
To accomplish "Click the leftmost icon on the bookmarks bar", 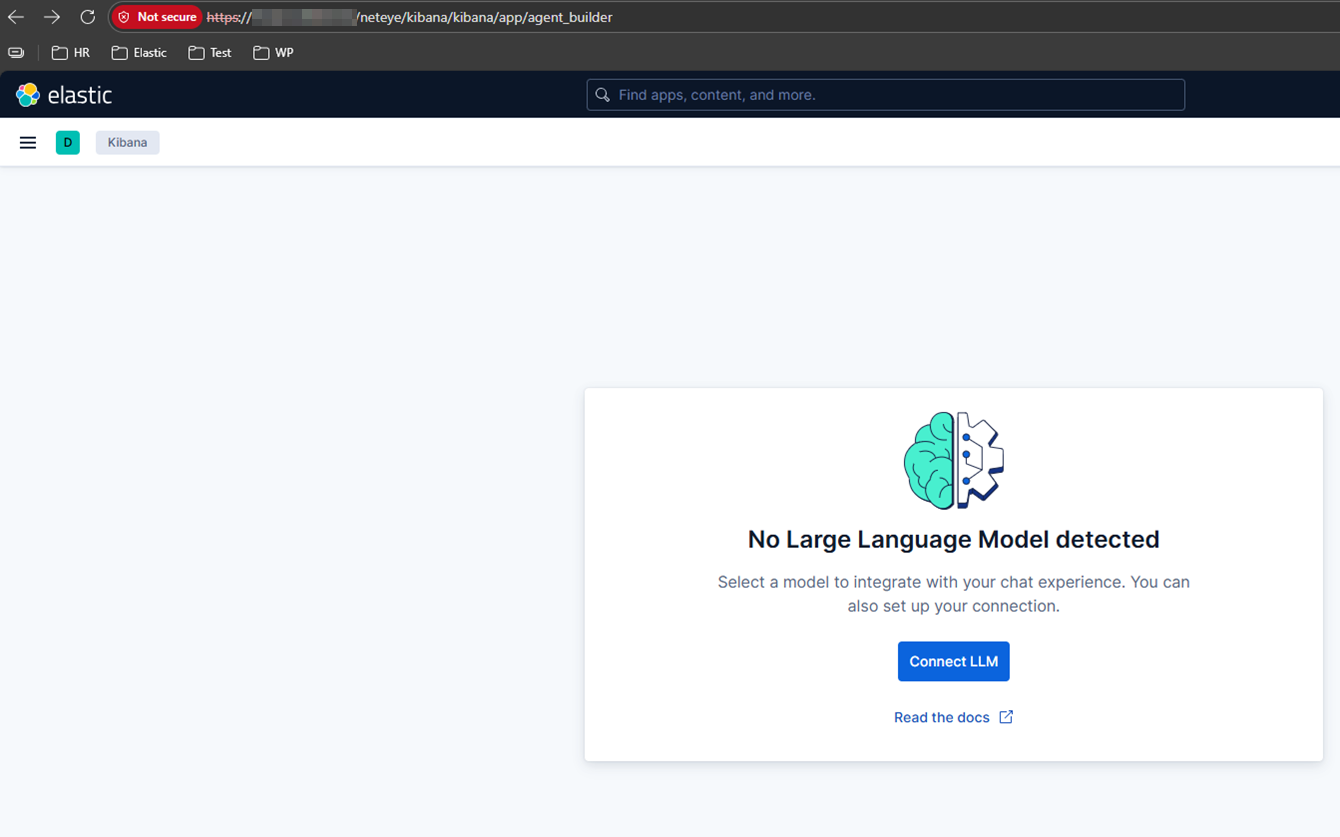I will pyautogui.click(x=16, y=53).
